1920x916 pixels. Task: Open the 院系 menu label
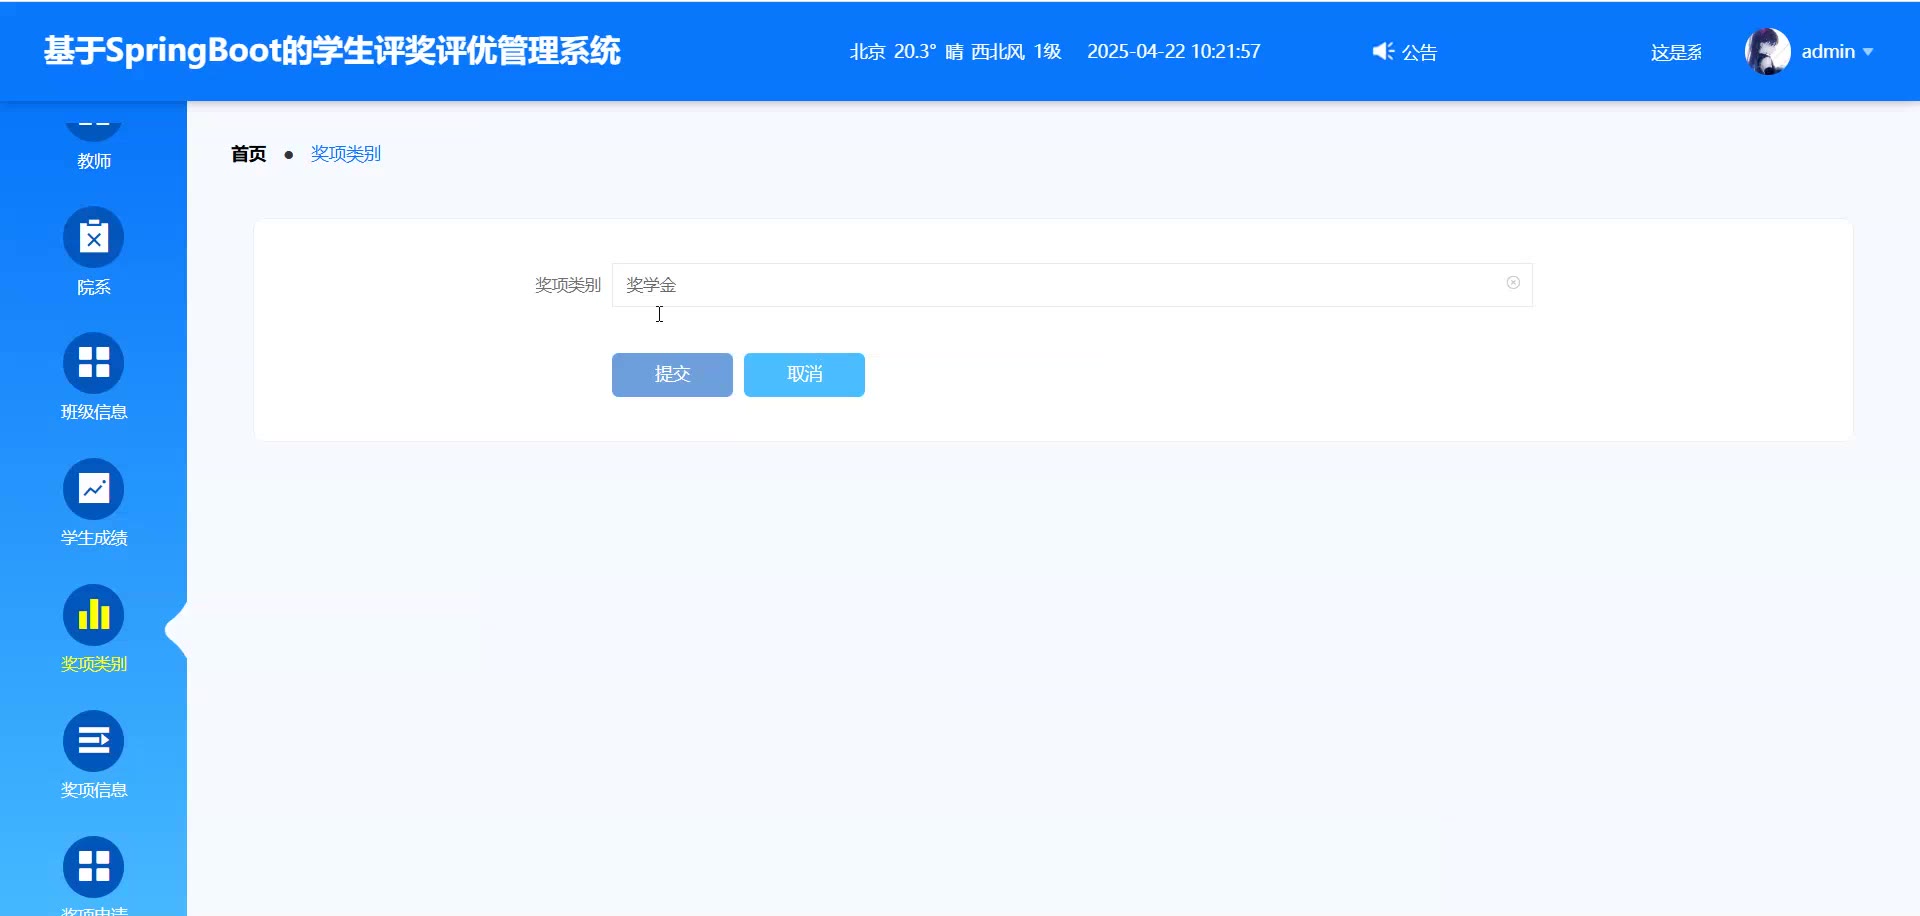[94, 287]
